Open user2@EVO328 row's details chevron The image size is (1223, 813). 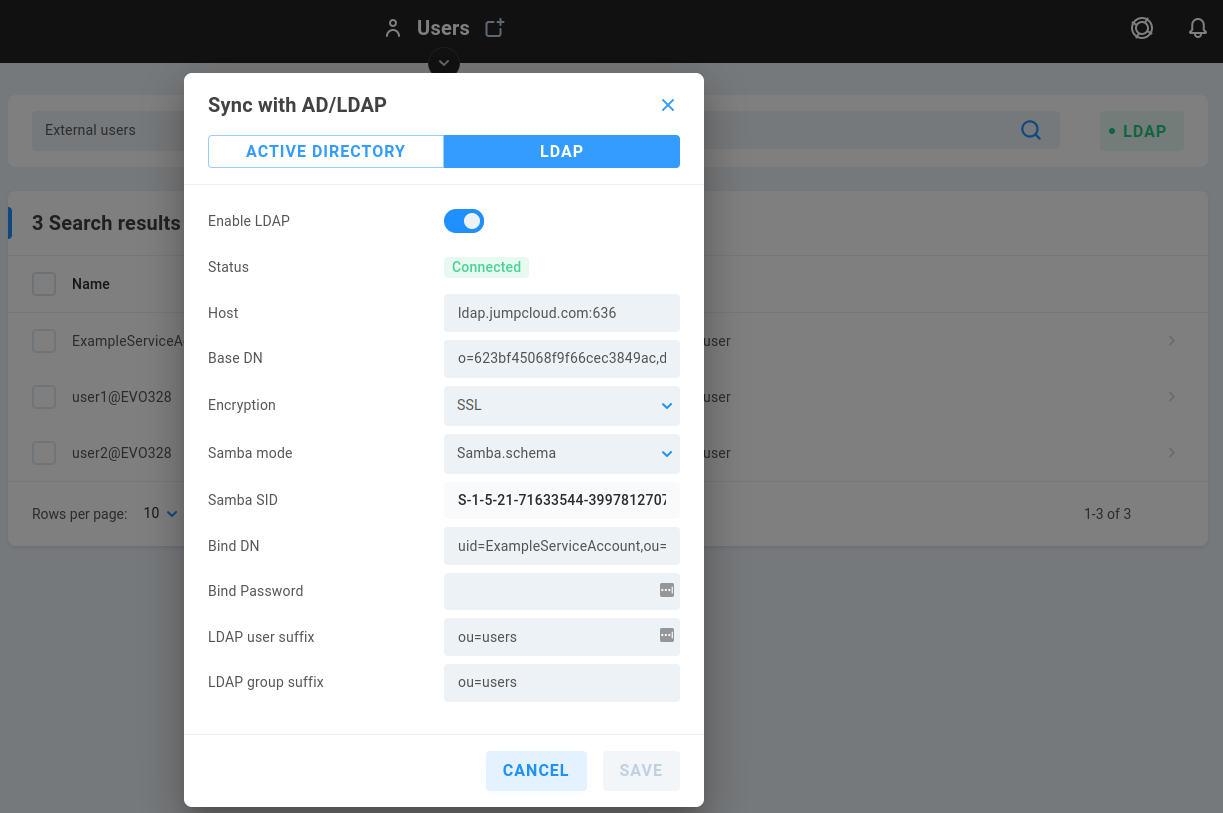[1172, 453]
